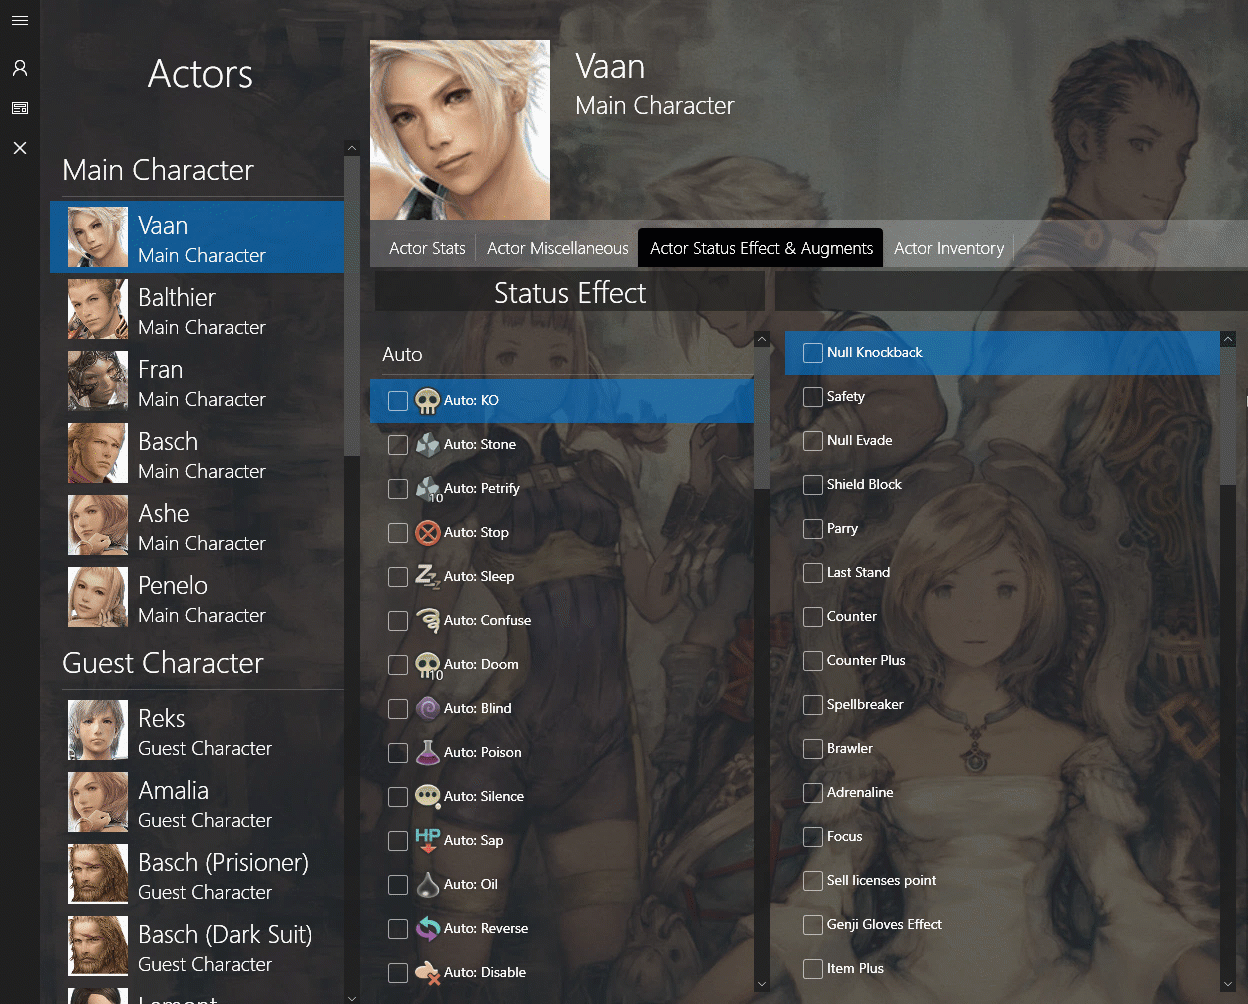This screenshot has width=1248, height=1004.
Task: Select Fran in the actors list
Action: (x=197, y=382)
